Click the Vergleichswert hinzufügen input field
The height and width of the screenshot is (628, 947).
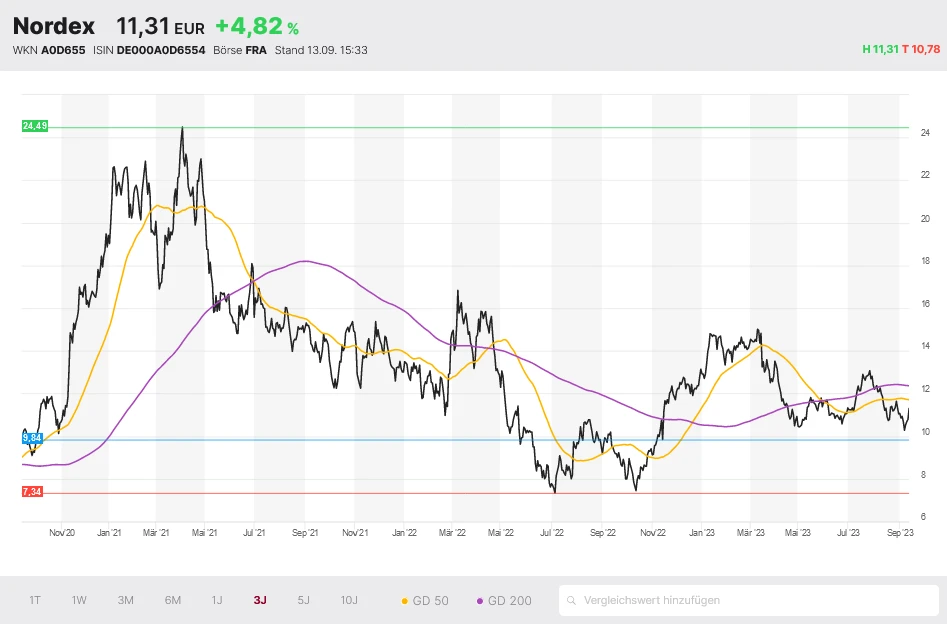click(x=750, y=601)
